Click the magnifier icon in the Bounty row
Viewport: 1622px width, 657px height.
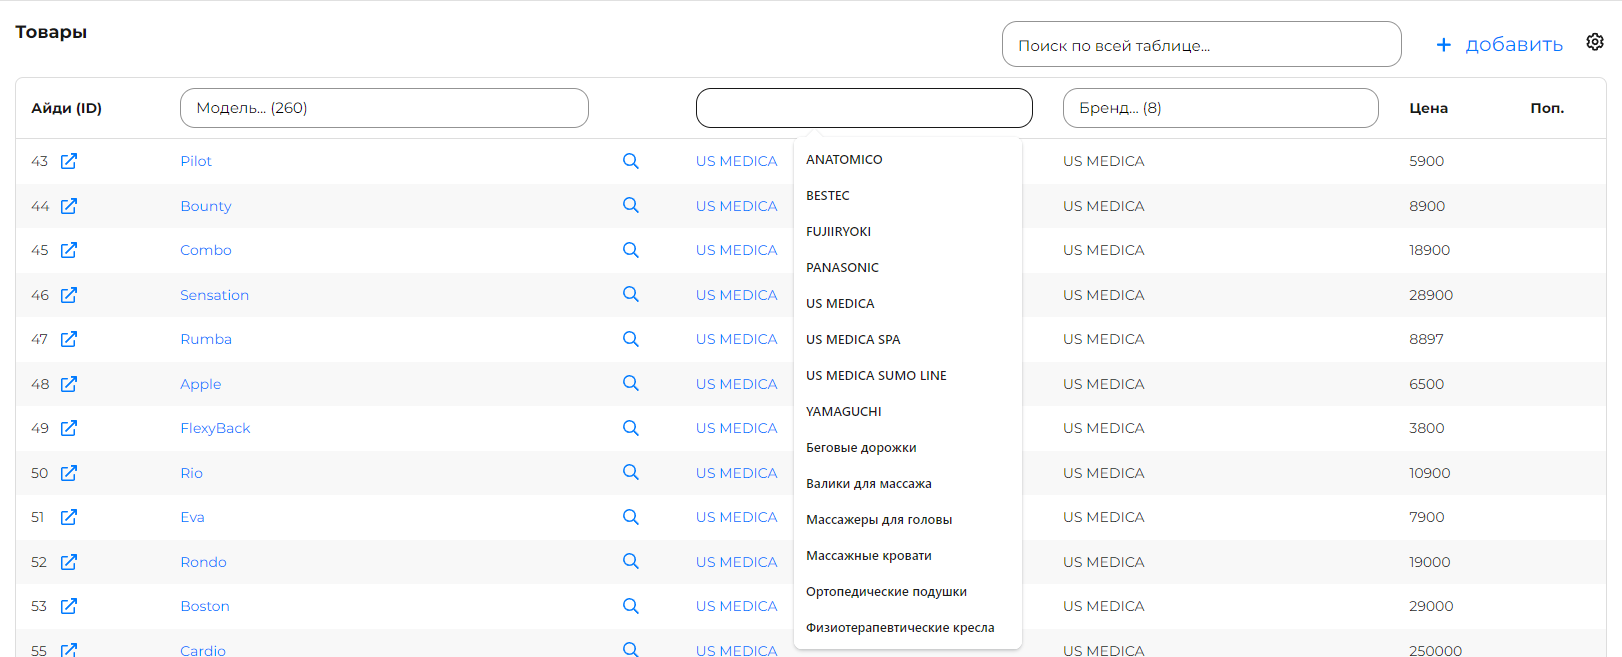tap(631, 205)
